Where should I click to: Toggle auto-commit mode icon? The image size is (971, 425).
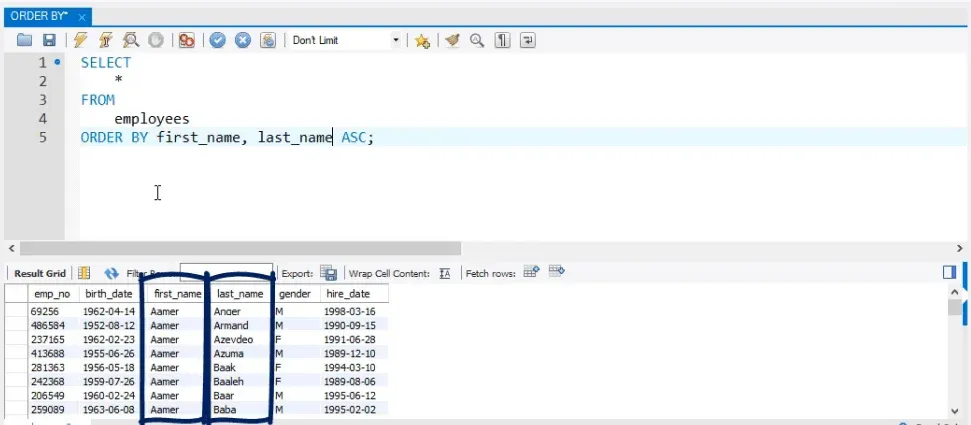pos(268,41)
